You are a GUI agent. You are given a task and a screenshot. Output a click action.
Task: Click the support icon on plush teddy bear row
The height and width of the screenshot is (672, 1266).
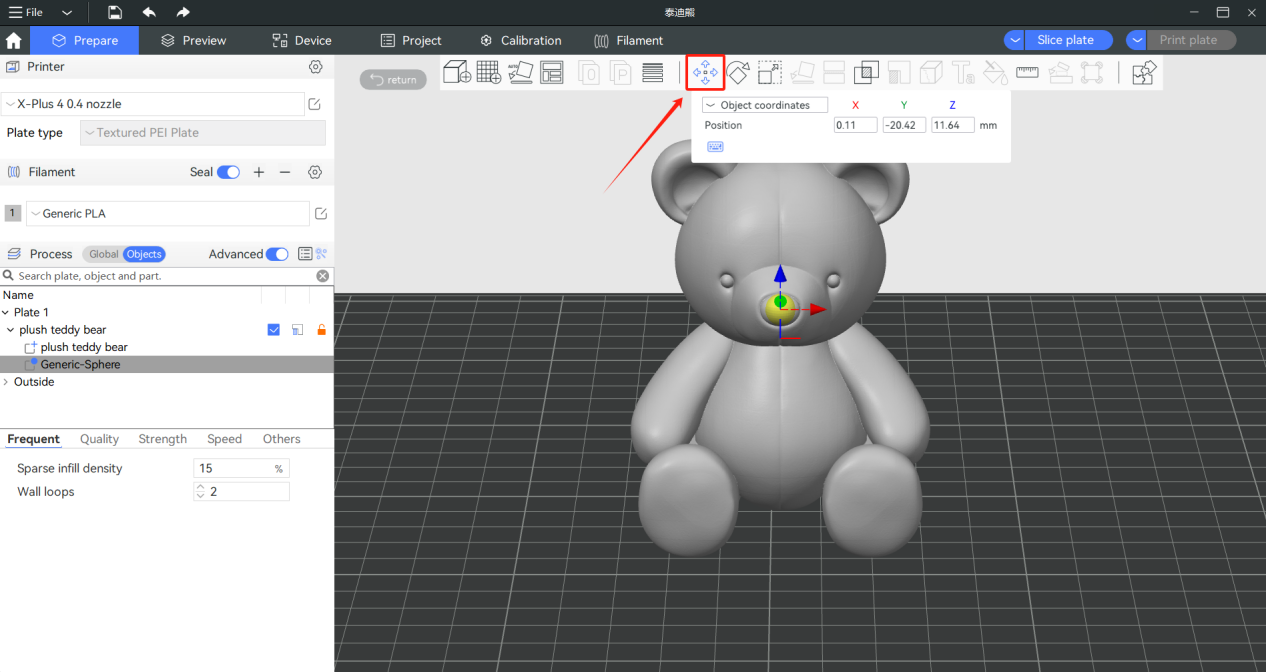[297, 330]
